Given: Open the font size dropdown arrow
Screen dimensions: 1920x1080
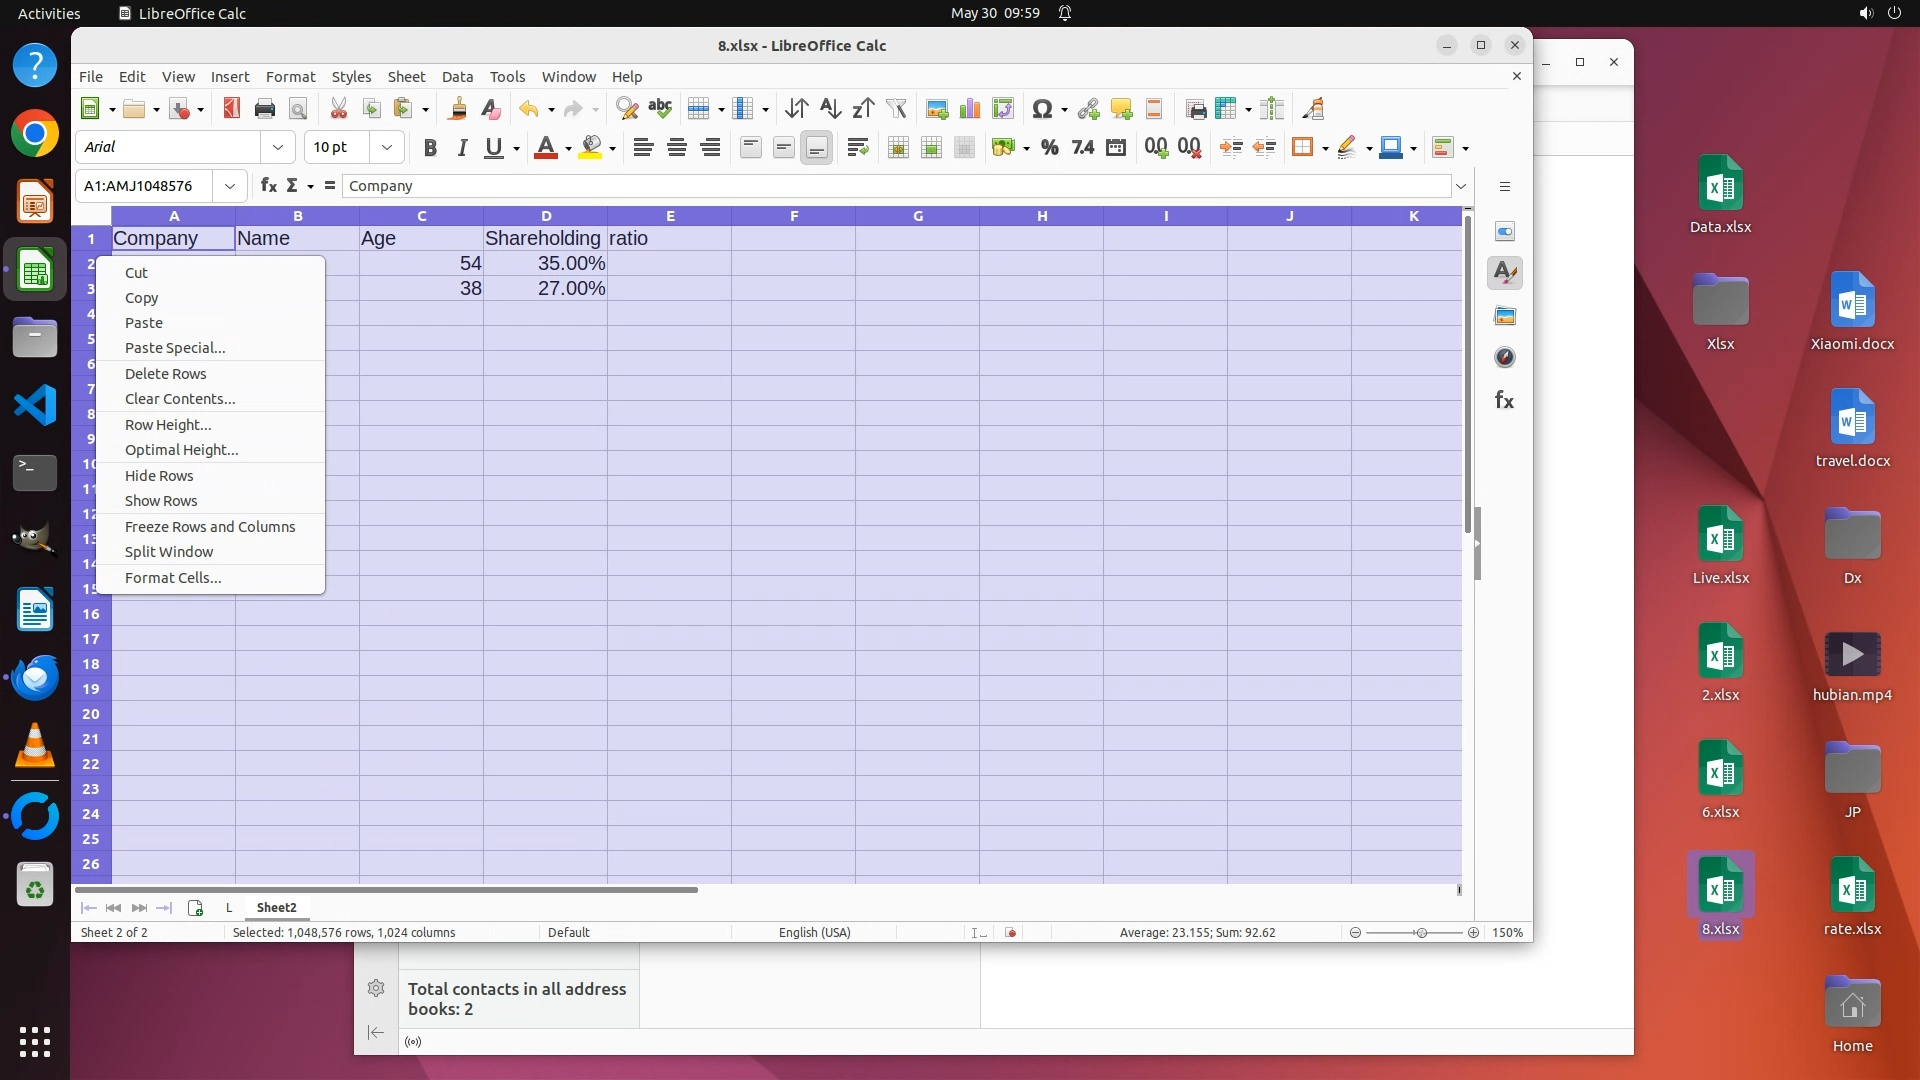Looking at the screenshot, I should (x=386, y=148).
